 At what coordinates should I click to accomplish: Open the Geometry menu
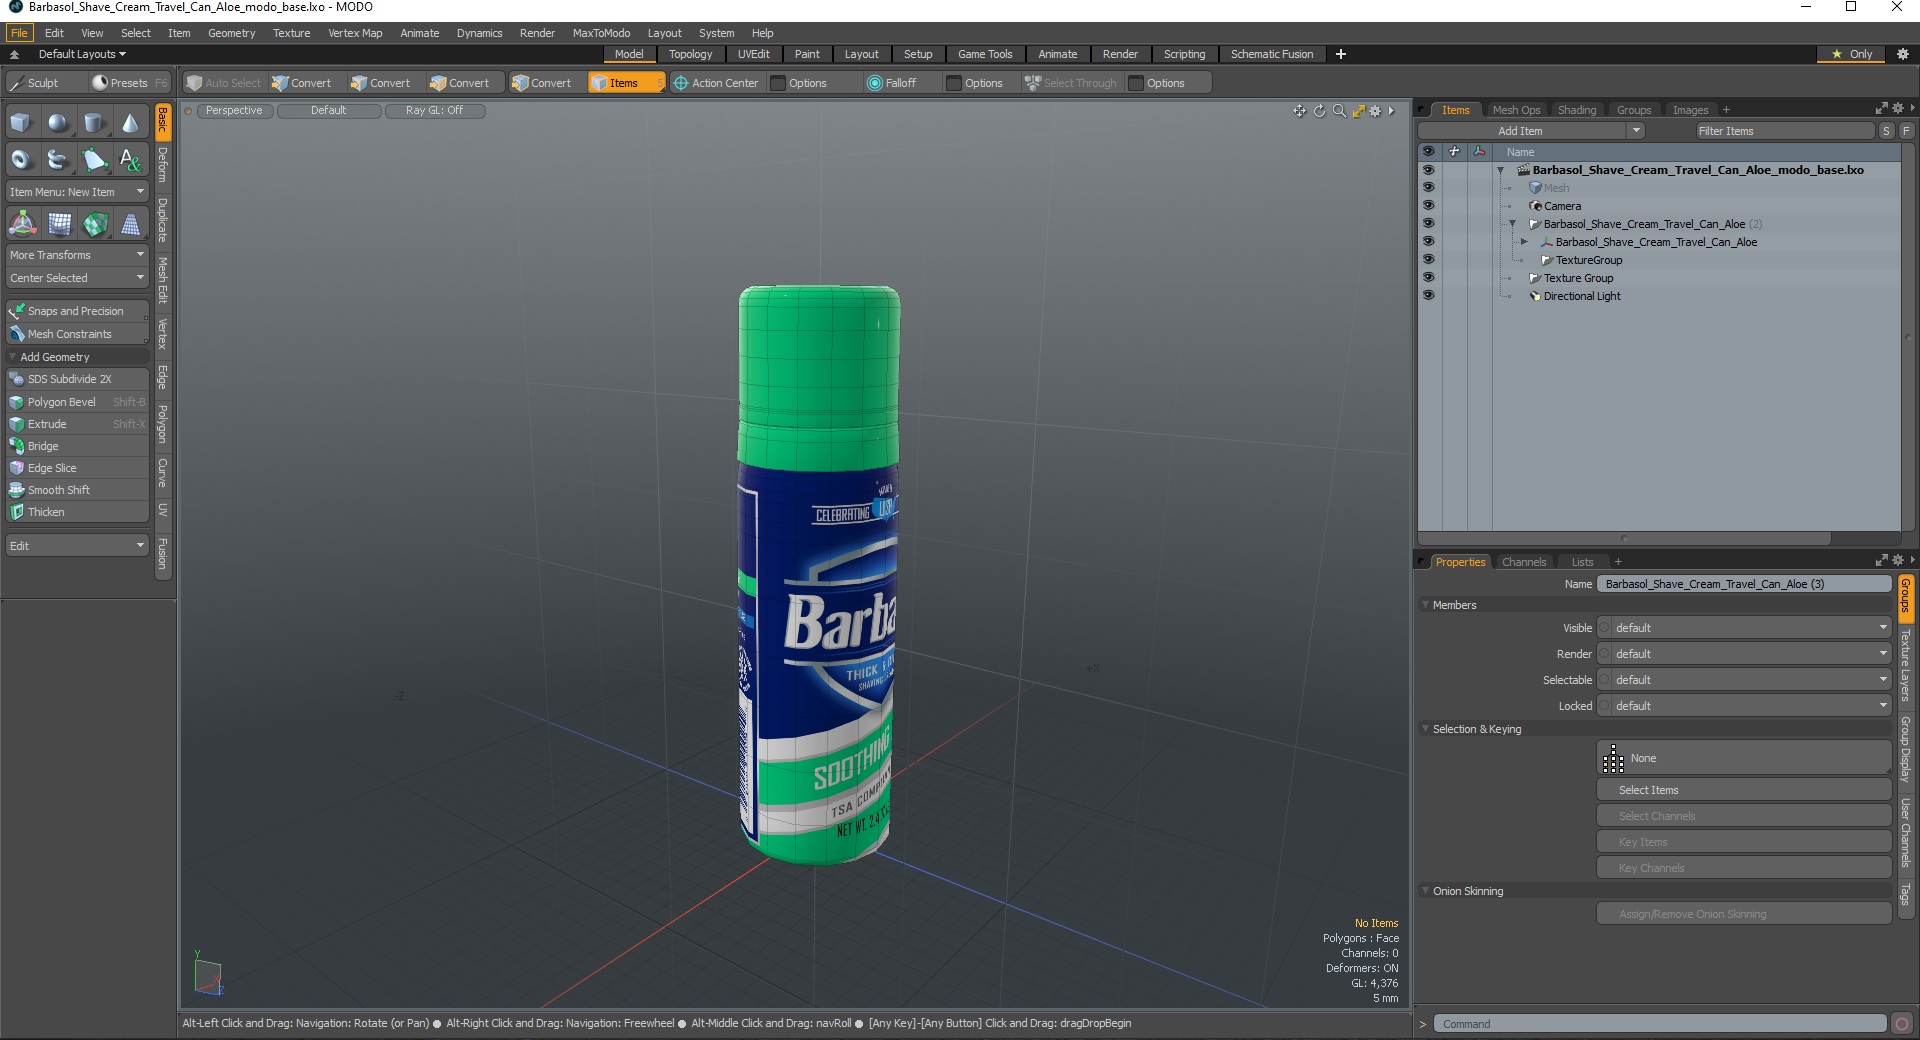point(231,33)
